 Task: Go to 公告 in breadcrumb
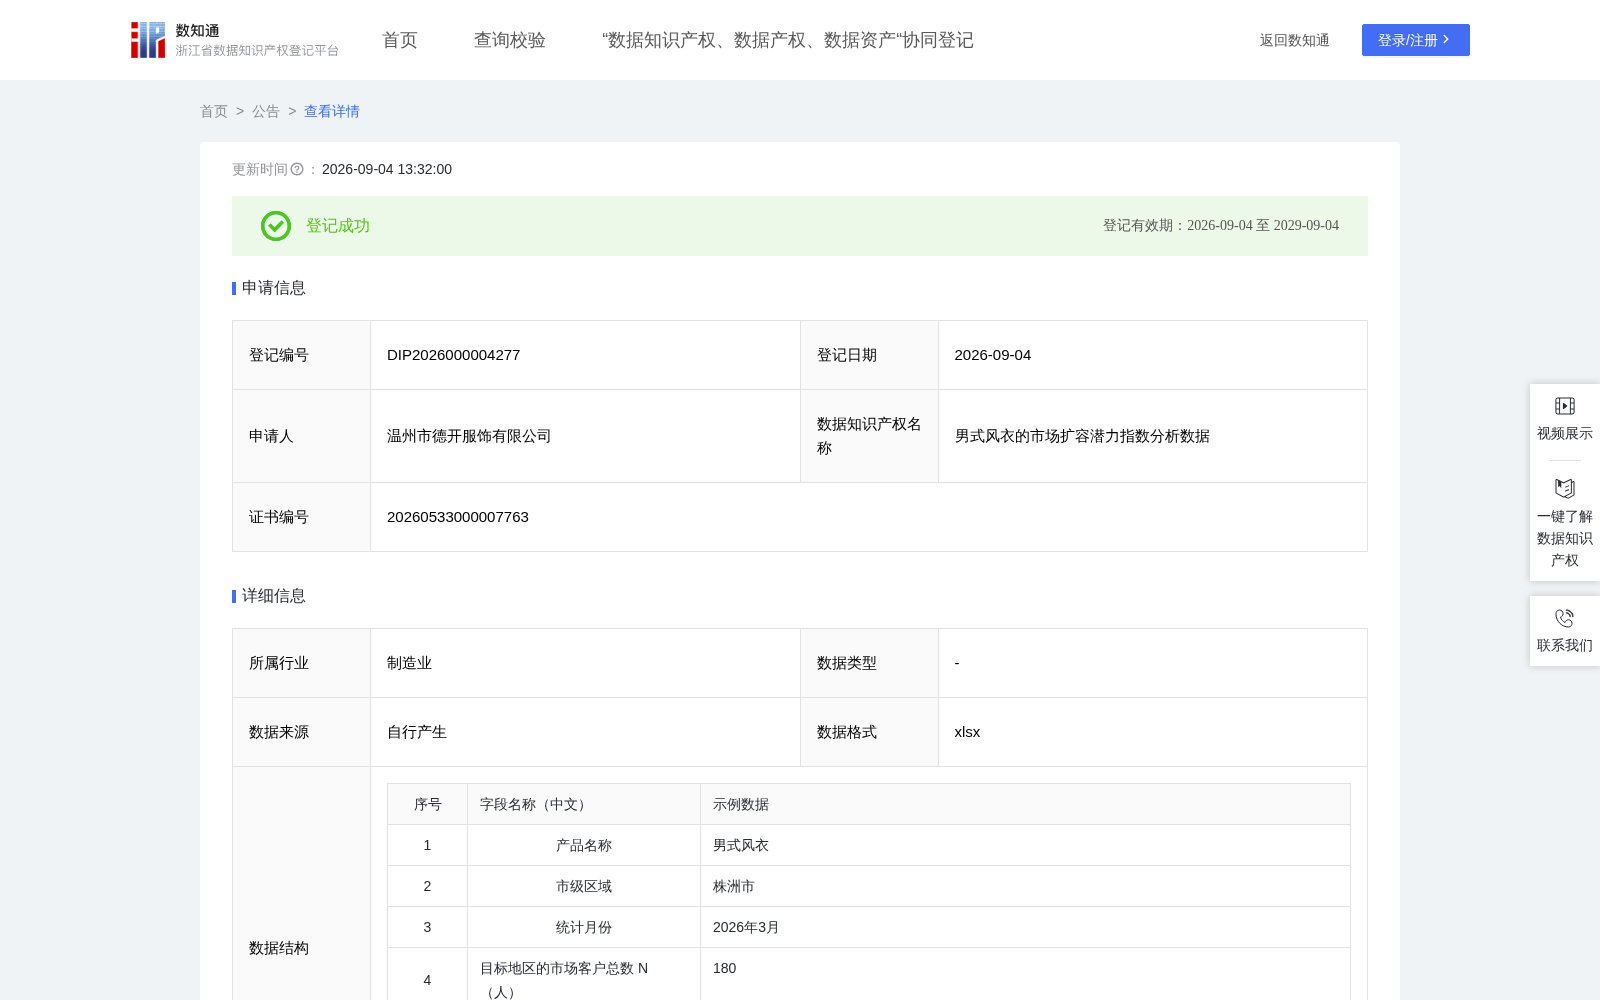[266, 111]
